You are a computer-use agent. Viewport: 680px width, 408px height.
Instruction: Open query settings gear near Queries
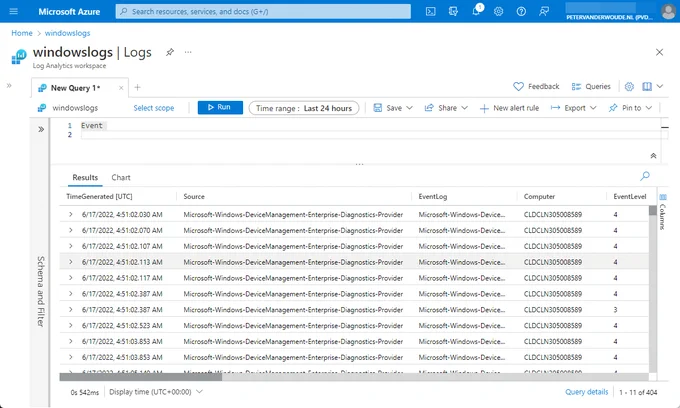click(629, 87)
